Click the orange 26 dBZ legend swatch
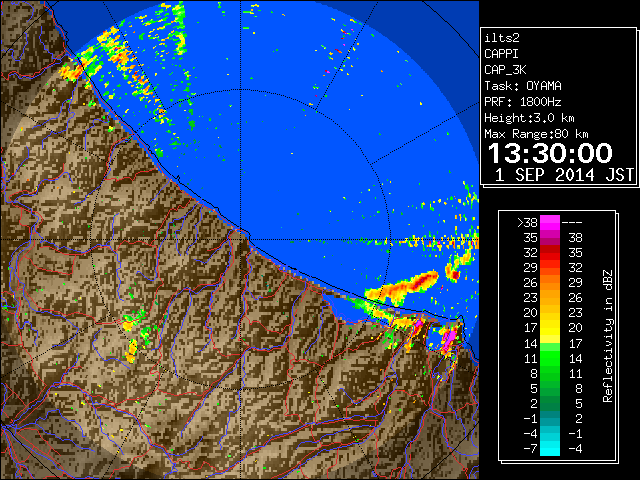 tap(550, 283)
